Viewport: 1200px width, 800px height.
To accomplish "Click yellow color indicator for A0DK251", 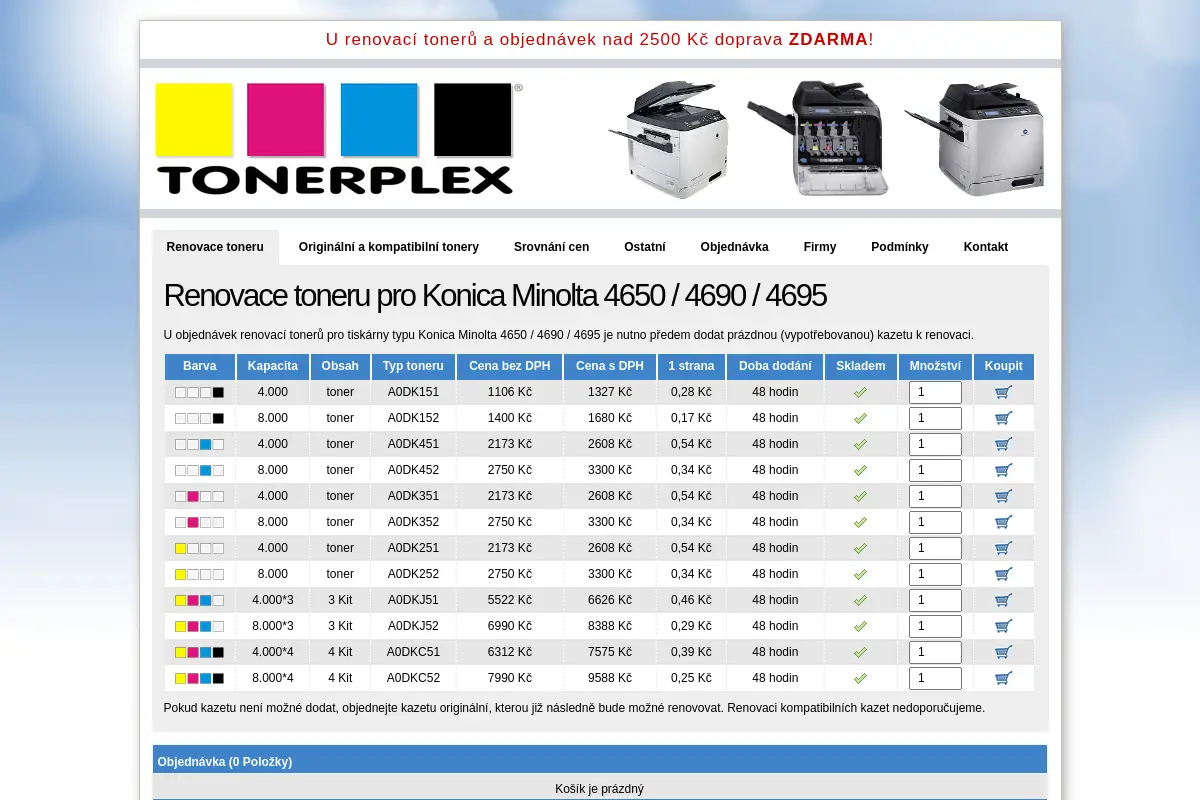I will point(181,548).
